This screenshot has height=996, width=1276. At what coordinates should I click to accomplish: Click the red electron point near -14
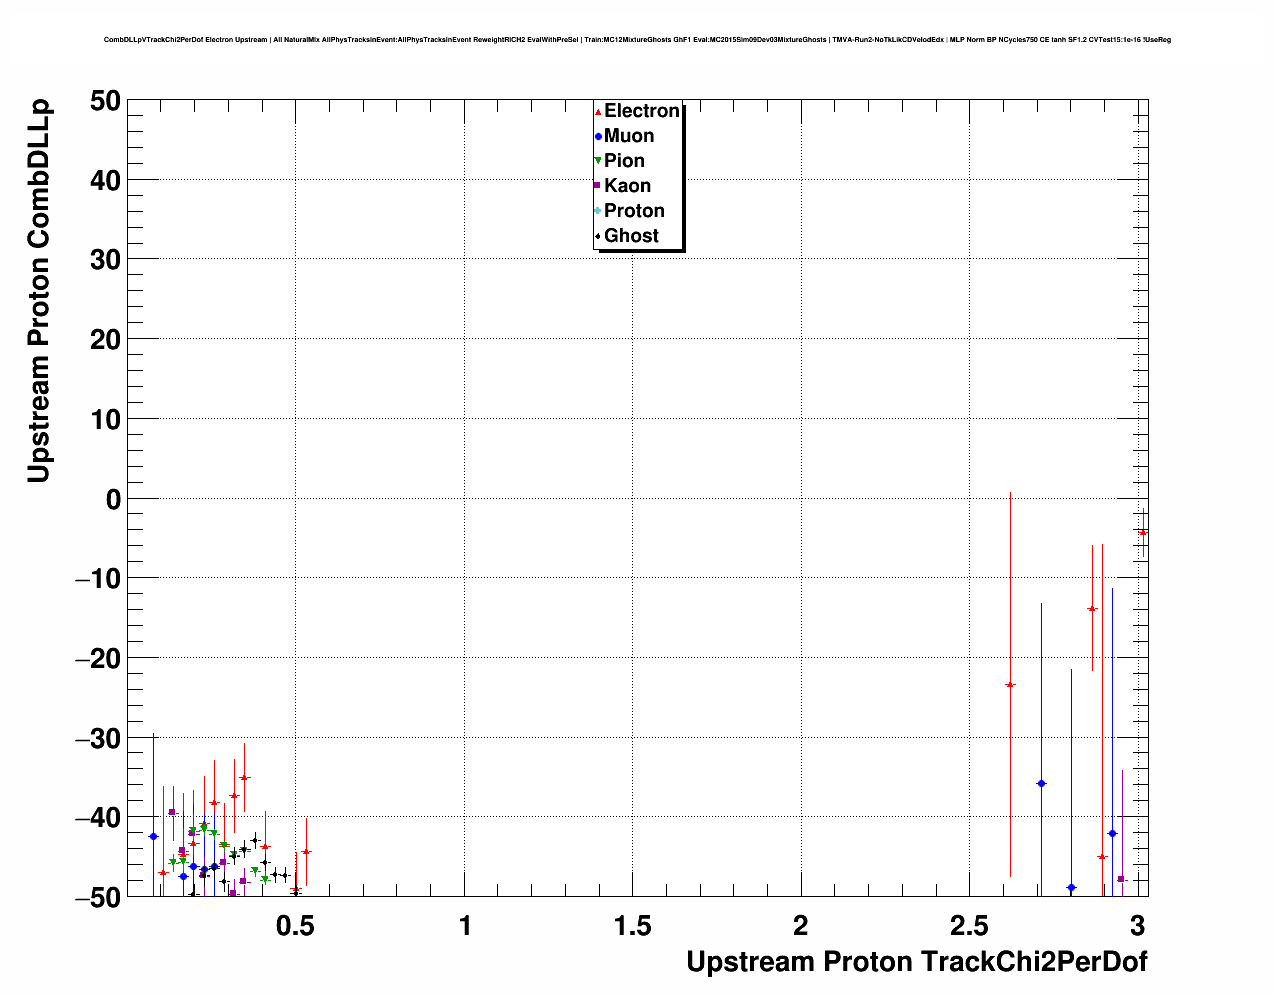click(x=1092, y=608)
